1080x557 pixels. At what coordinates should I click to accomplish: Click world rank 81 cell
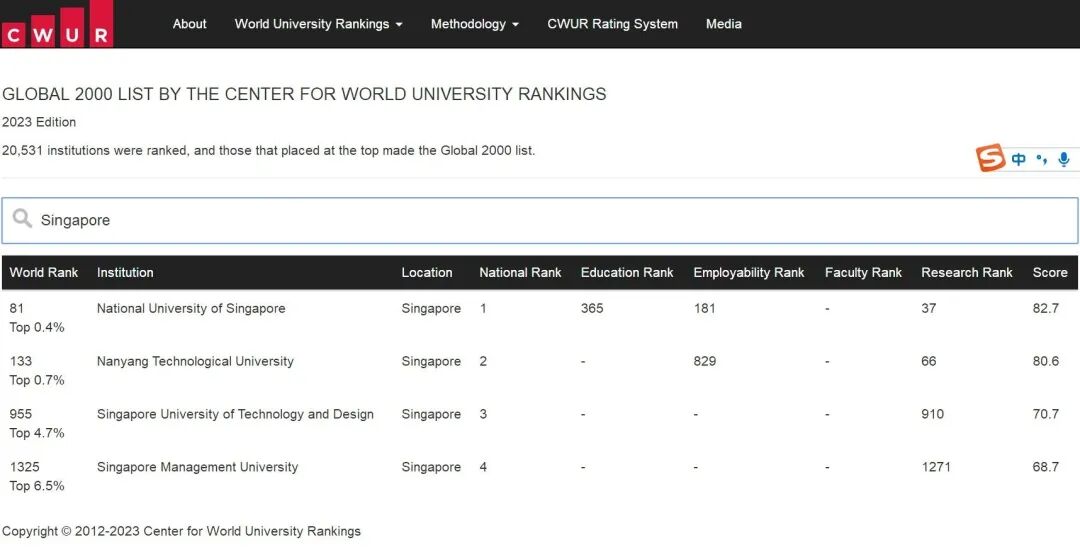point(16,308)
